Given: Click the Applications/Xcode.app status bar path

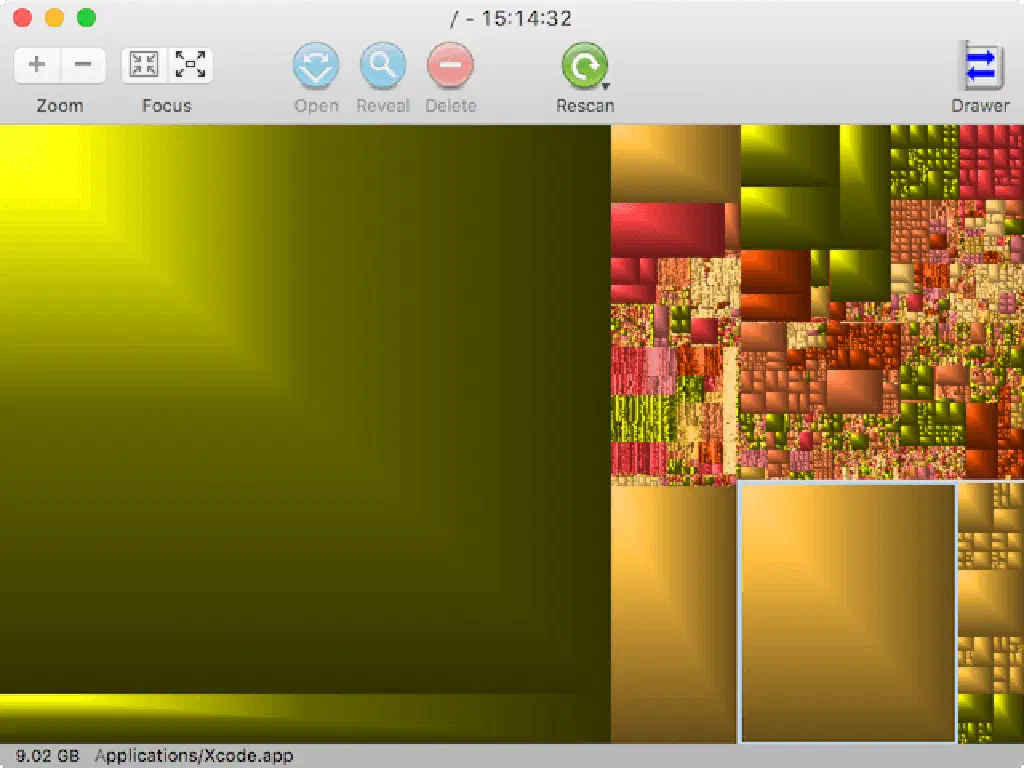Looking at the screenshot, I should click(x=194, y=756).
